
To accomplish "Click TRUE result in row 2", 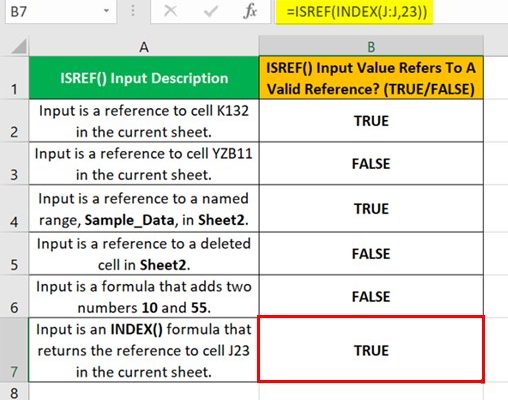I will click(371, 121).
